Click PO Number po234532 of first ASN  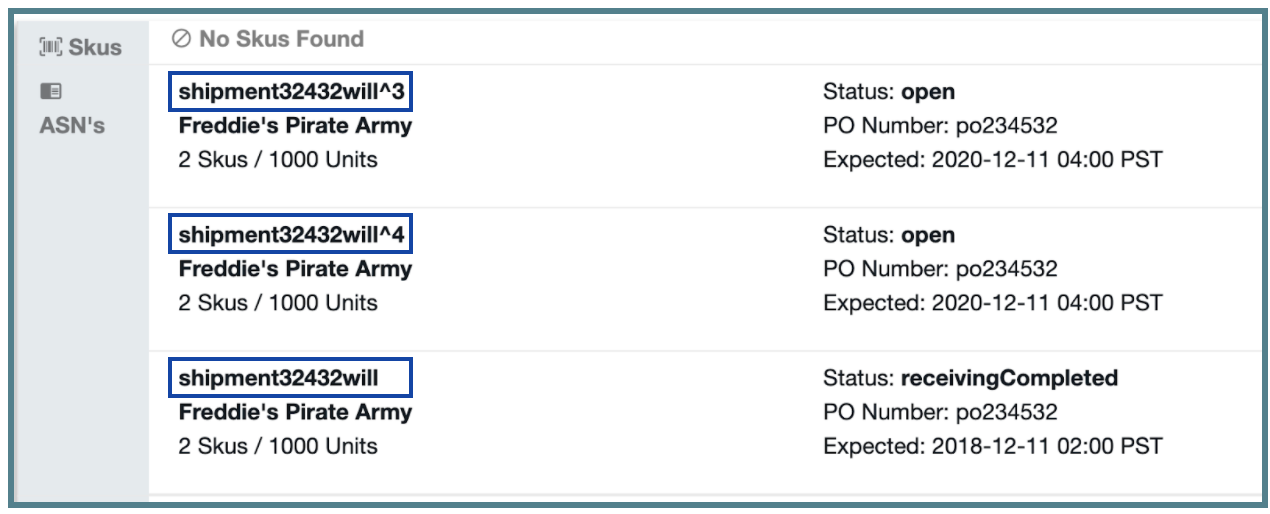940,126
